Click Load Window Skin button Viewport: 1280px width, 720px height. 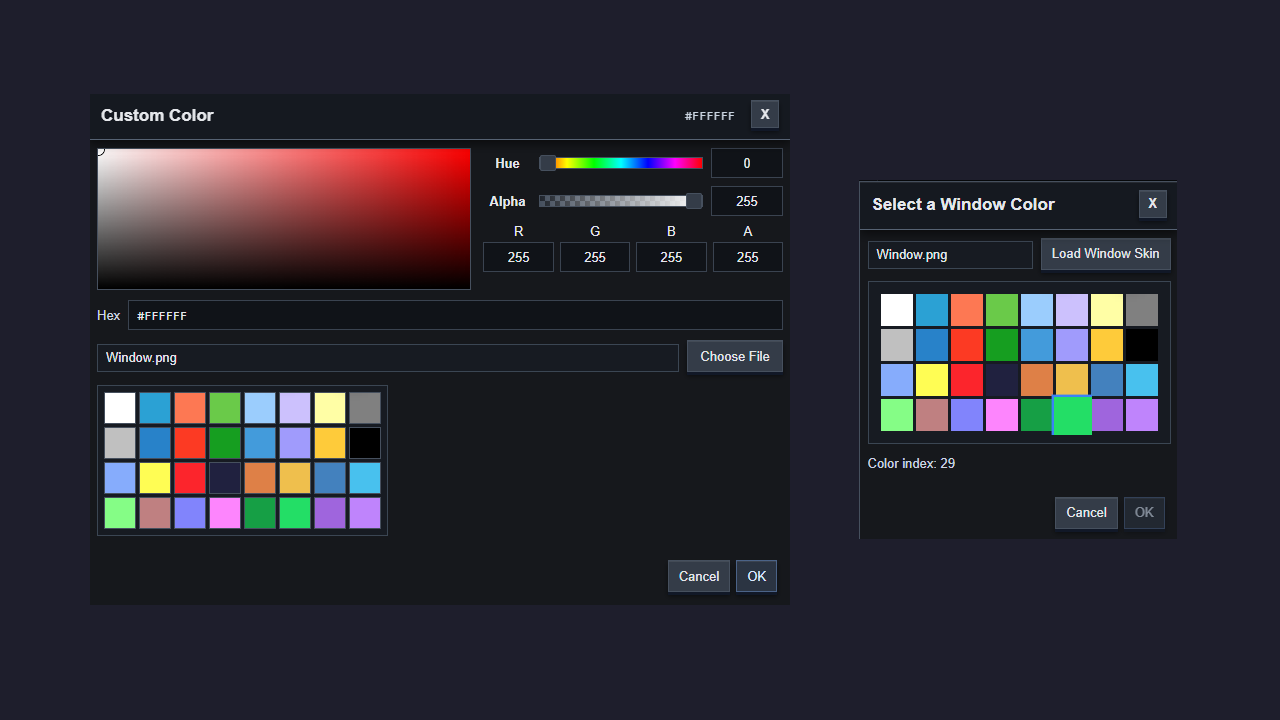click(x=1105, y=254)
